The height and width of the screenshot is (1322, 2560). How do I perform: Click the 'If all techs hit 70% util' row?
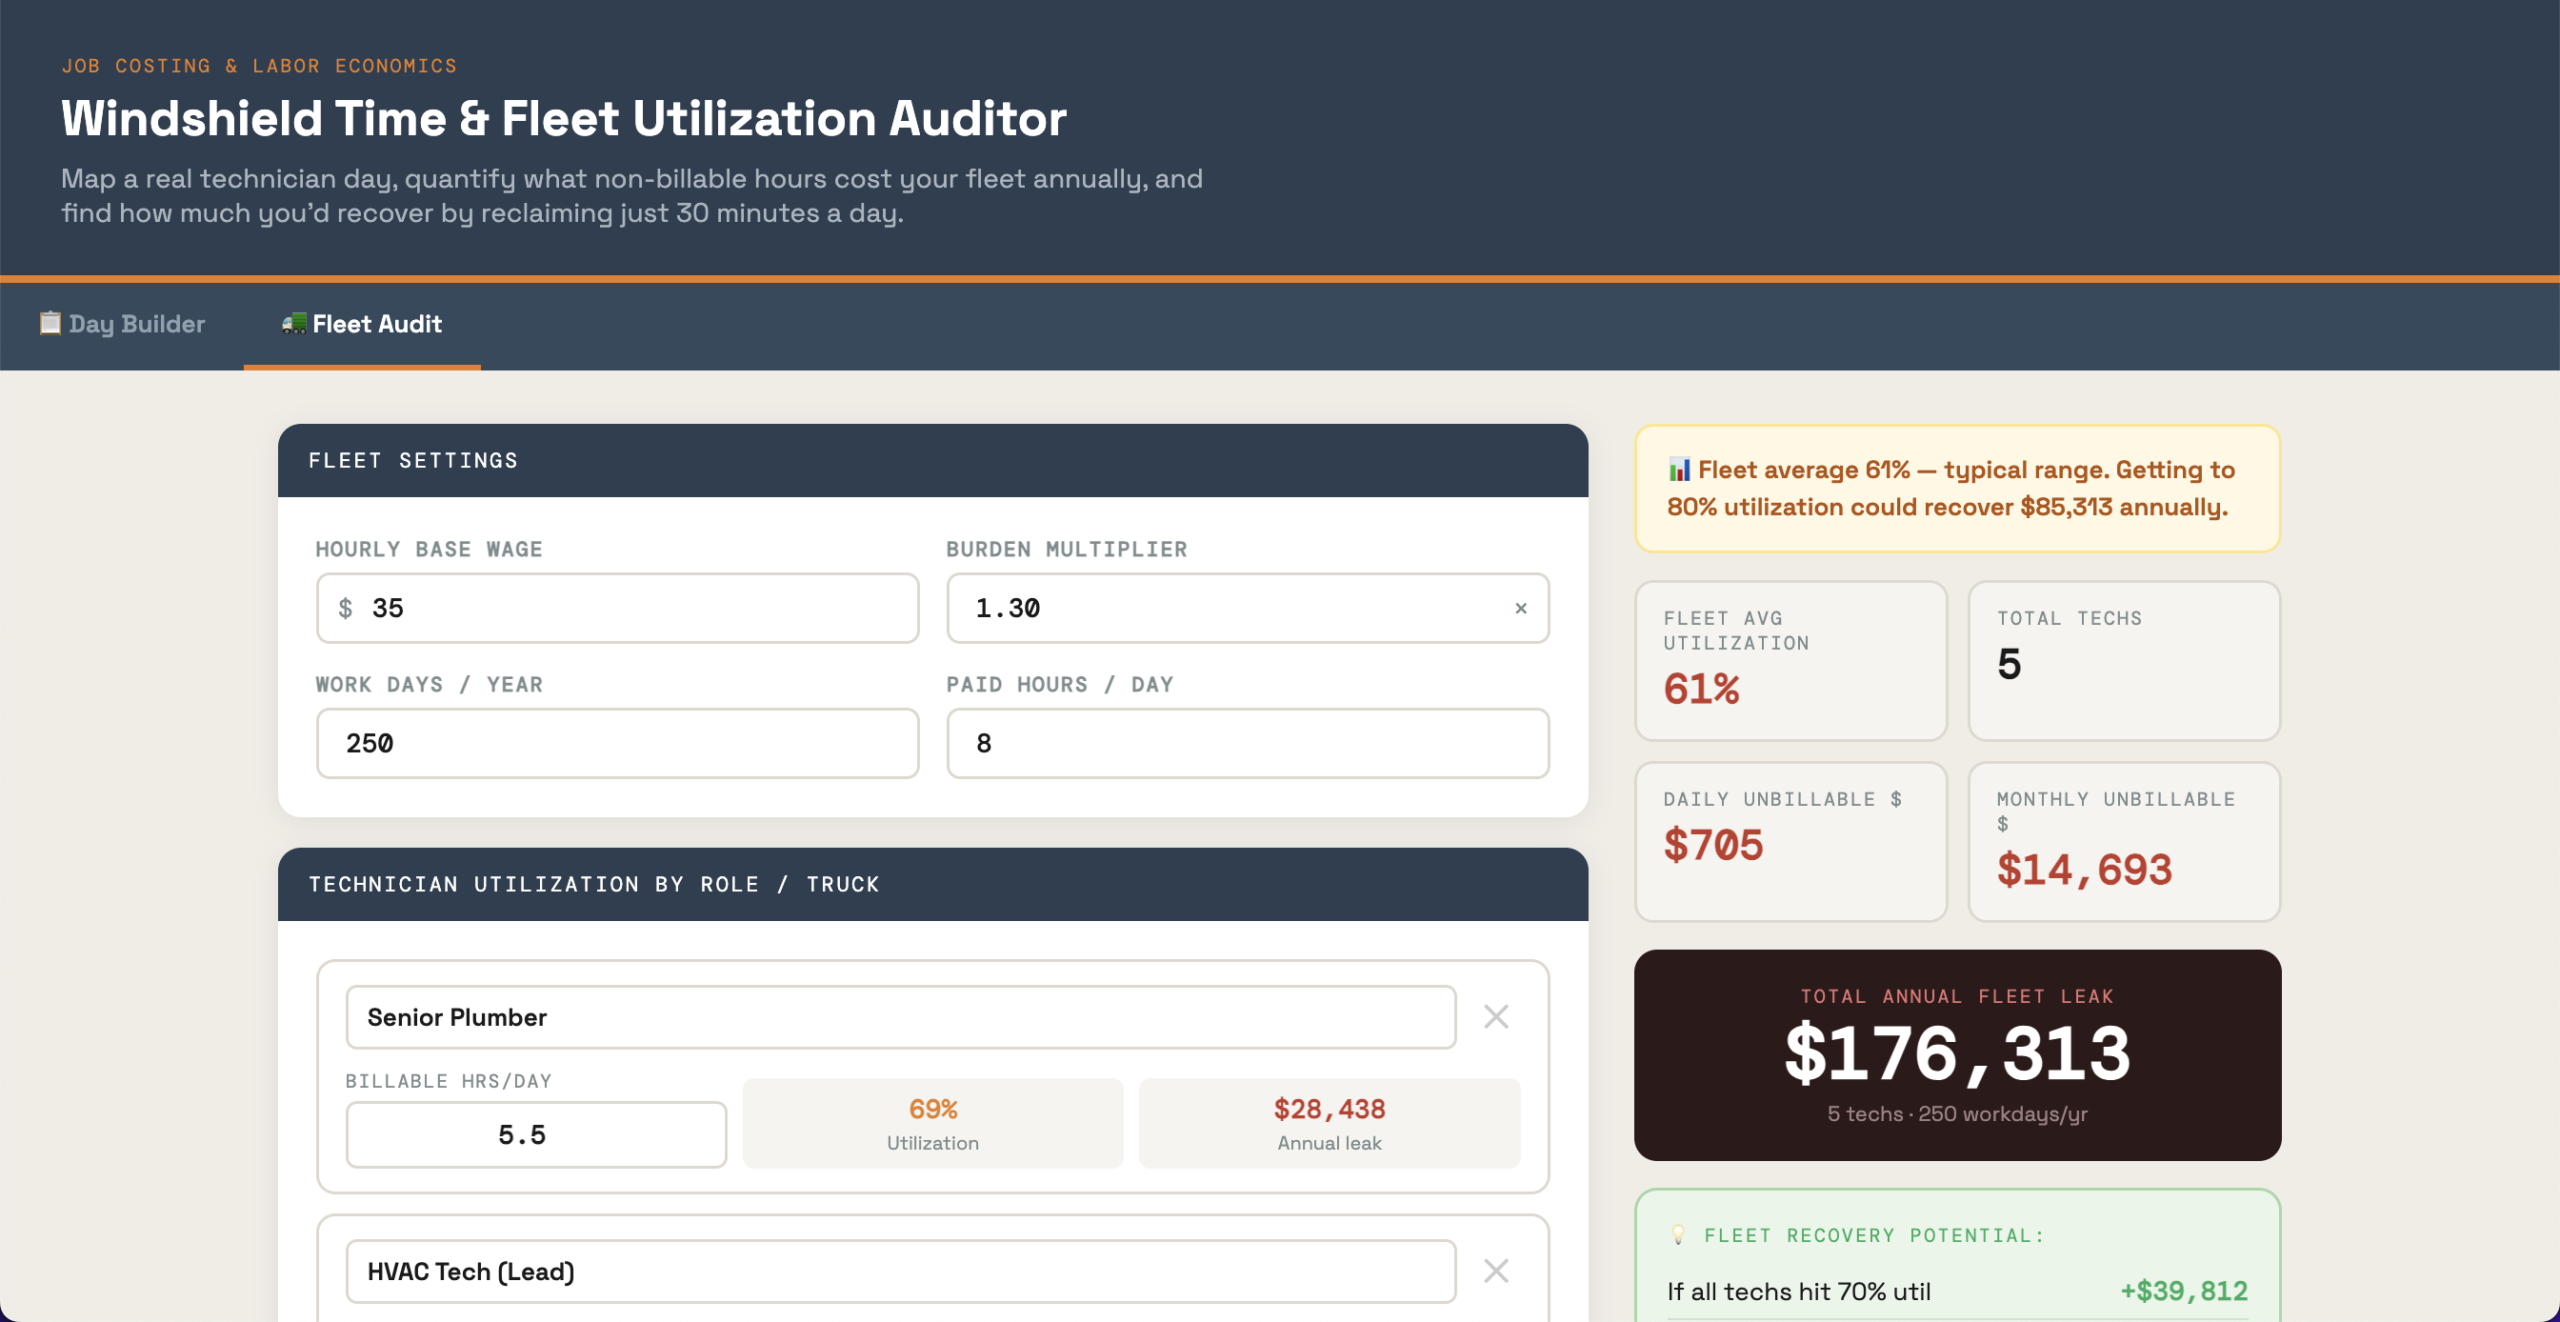tap(1957, 1291)
